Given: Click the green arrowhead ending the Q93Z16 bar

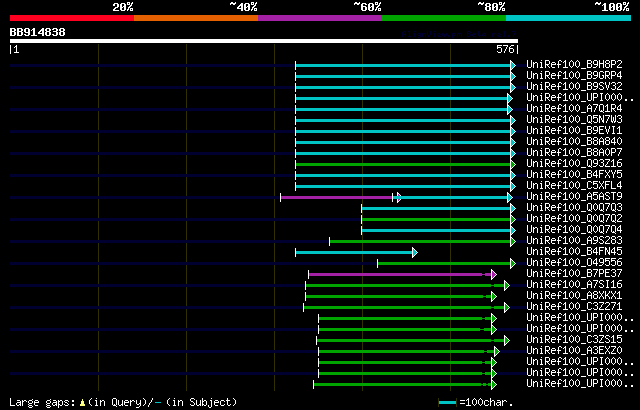Looking at the screenshot, I should click(x=513, y=164).
